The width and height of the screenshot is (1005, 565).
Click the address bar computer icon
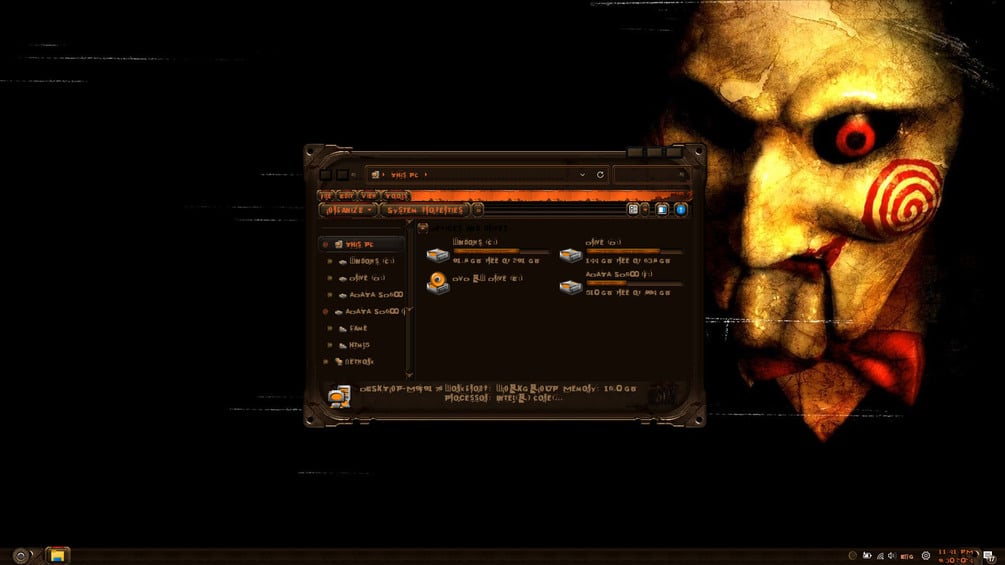pos(375,174)
